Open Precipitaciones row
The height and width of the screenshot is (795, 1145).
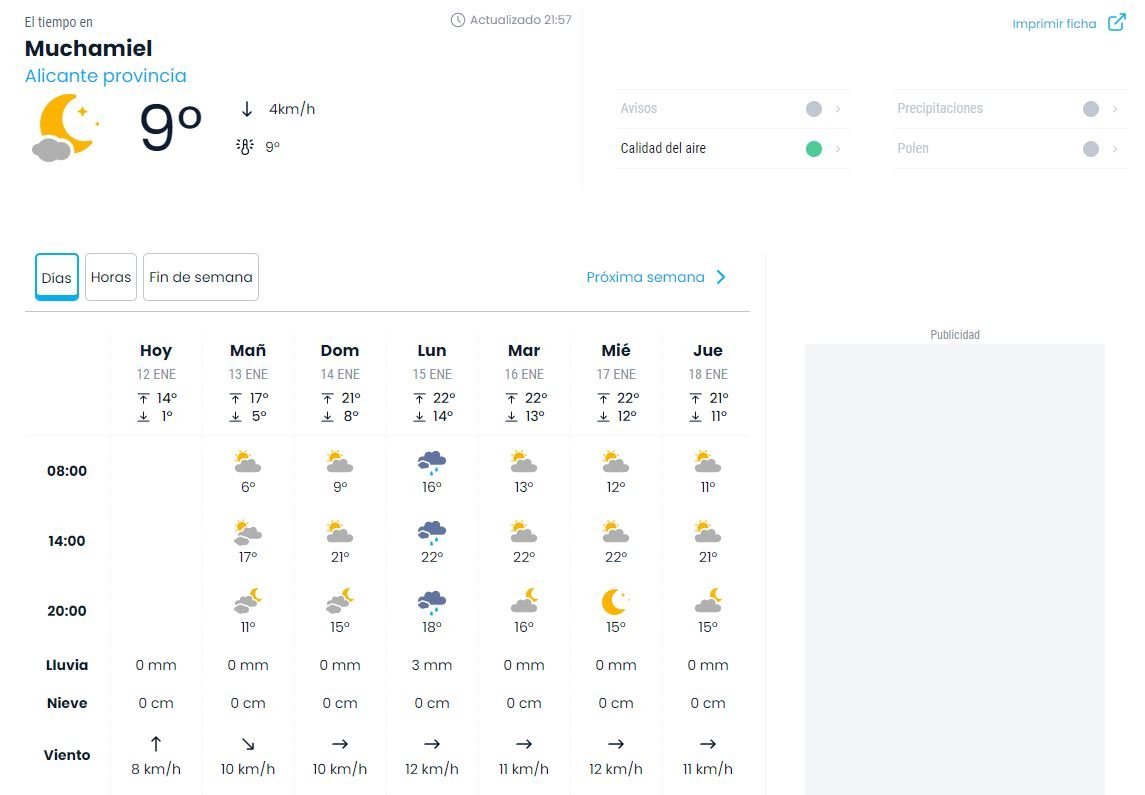coord(1010,109)
